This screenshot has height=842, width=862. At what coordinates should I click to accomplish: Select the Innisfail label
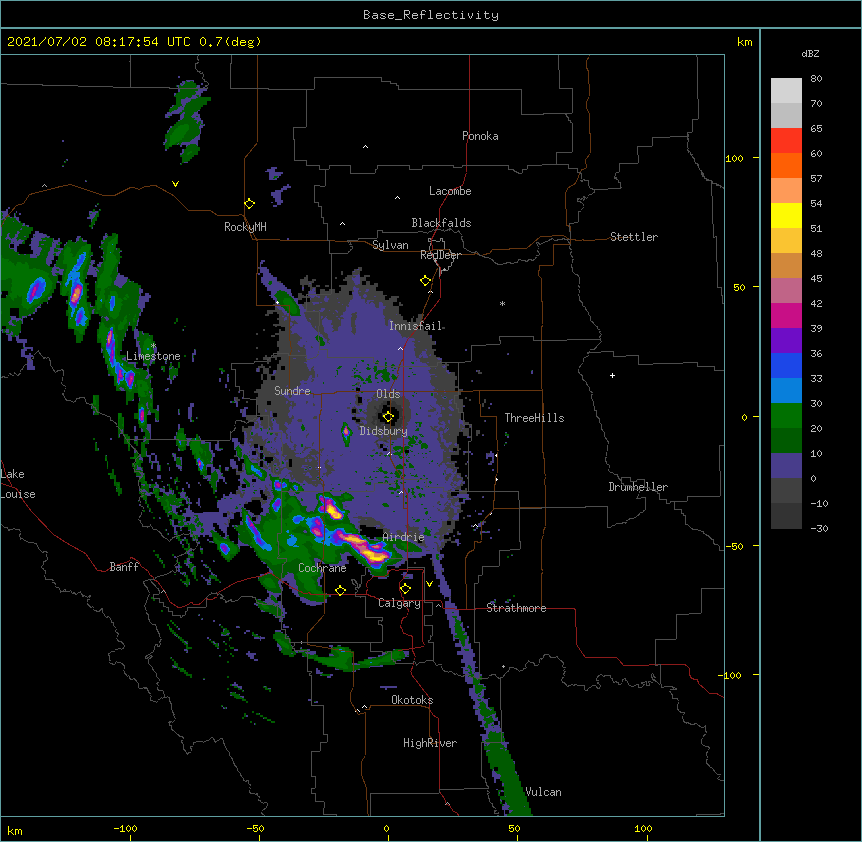pyautogui.click(x=415, y=326)
